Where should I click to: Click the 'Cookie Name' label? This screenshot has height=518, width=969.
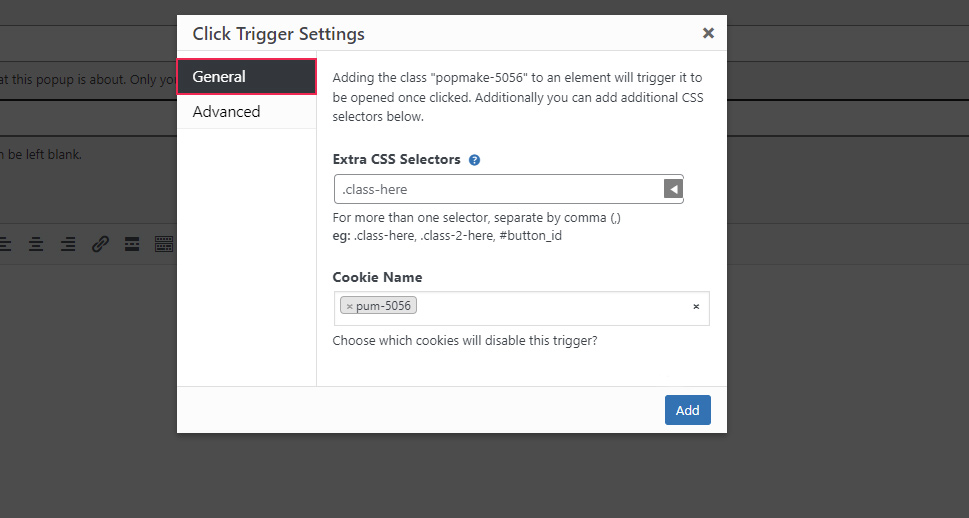(x=377, y=278)
